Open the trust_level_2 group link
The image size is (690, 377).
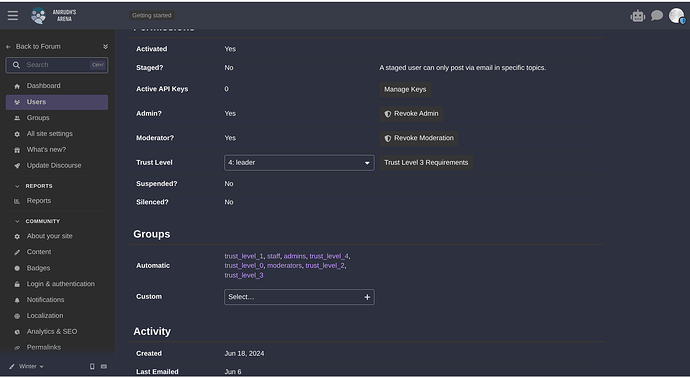point(325,266)
